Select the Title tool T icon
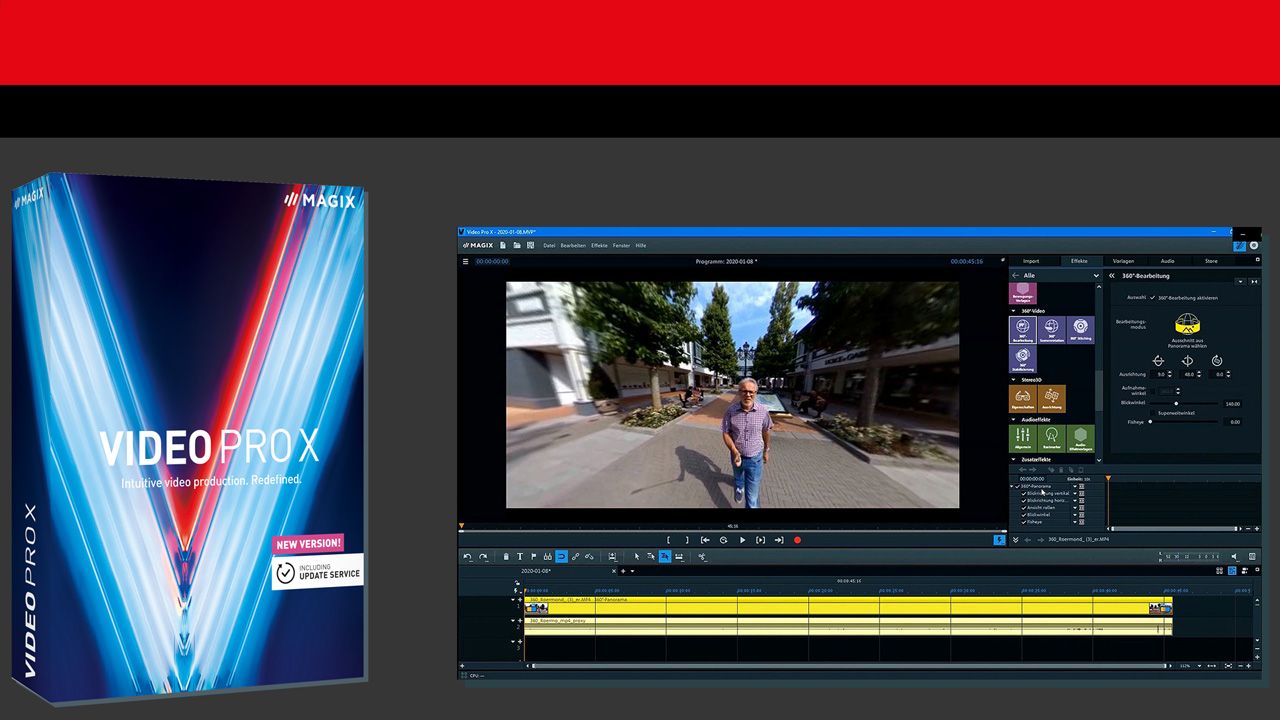1280x720 pixels. click(520, 557)
